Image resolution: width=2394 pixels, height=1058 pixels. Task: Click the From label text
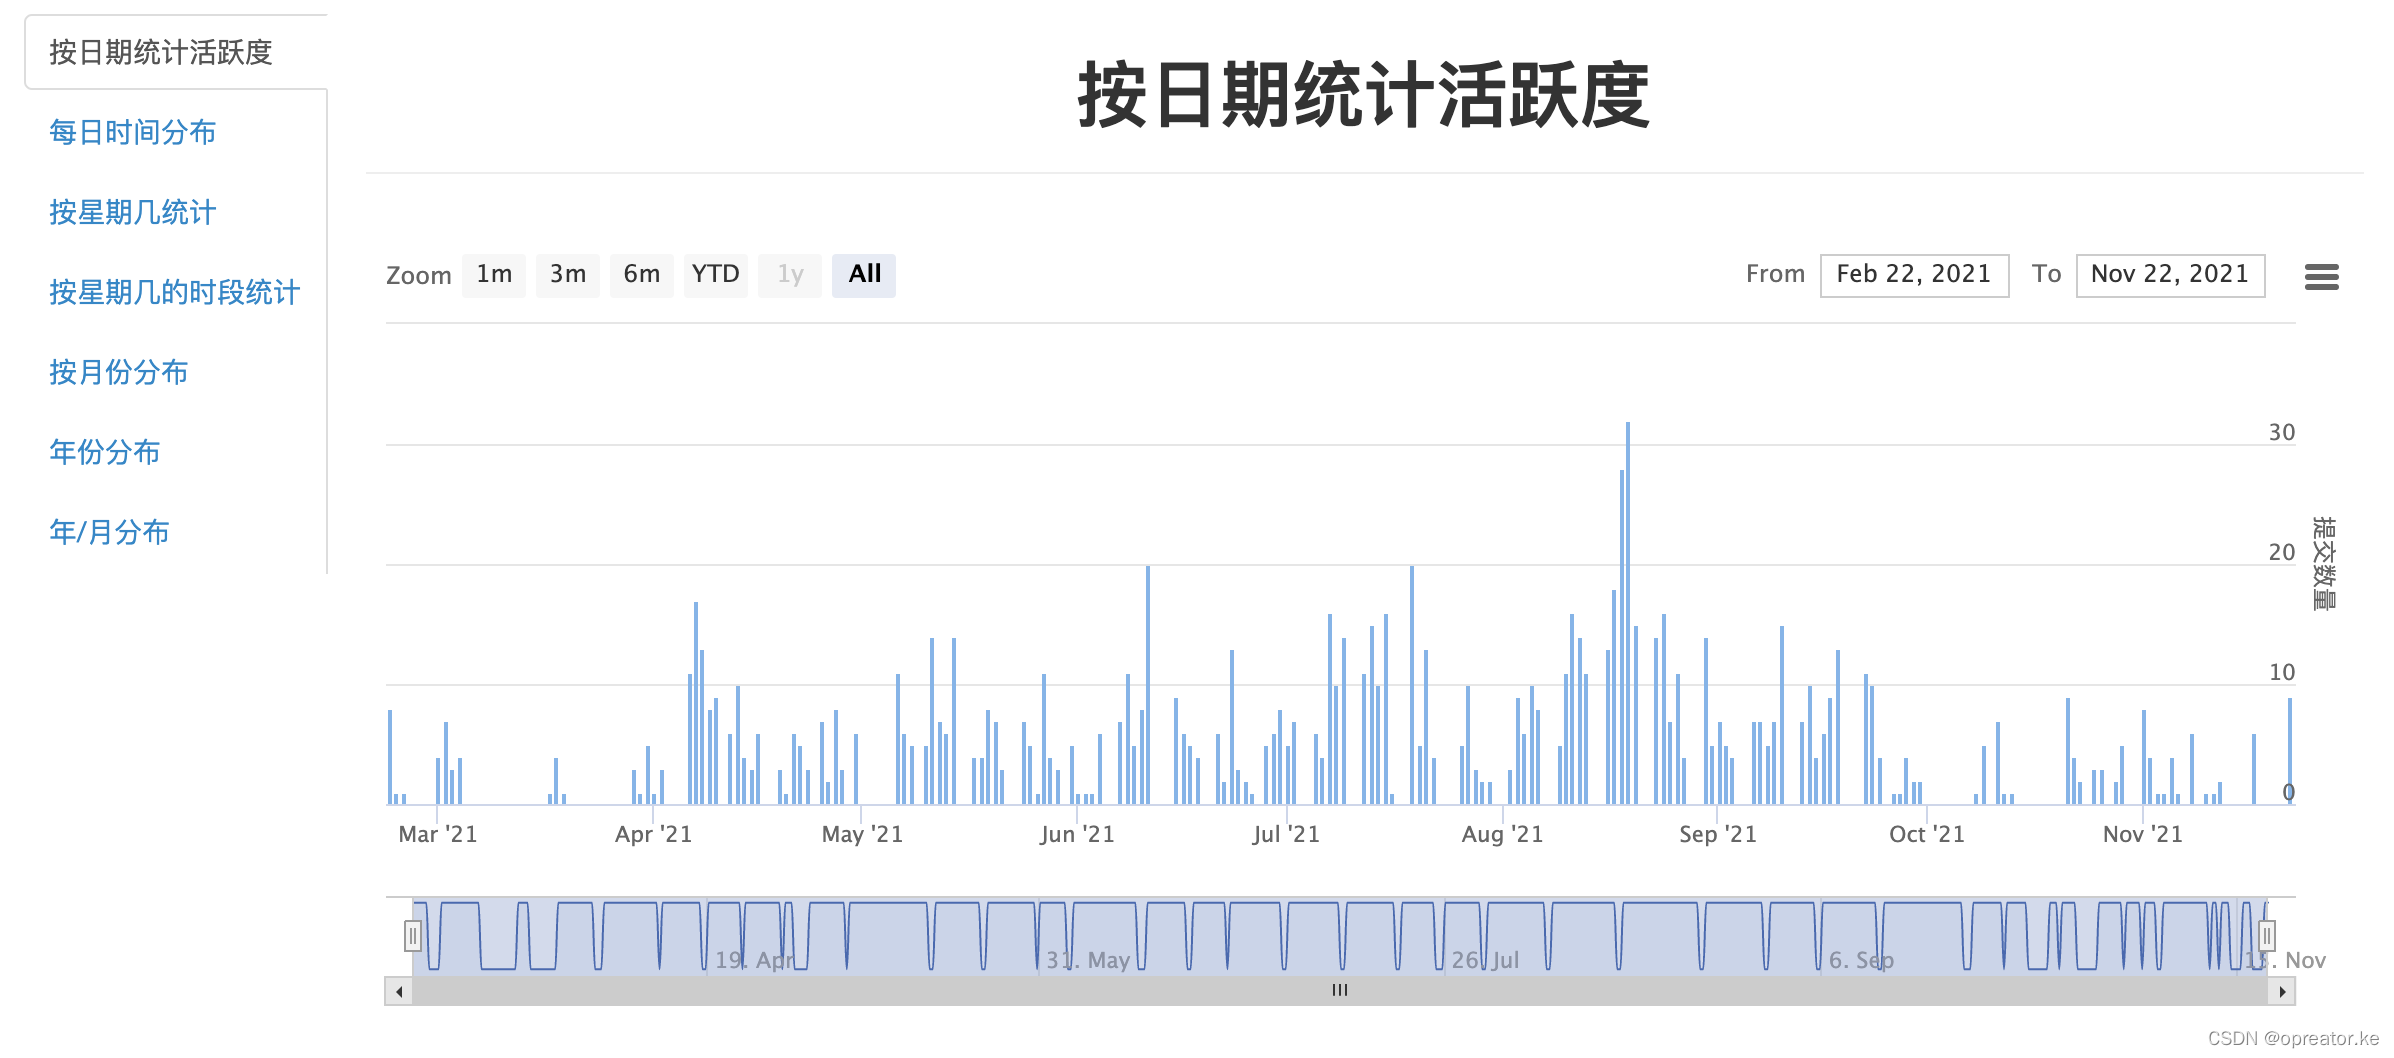tap(1775, 274)
